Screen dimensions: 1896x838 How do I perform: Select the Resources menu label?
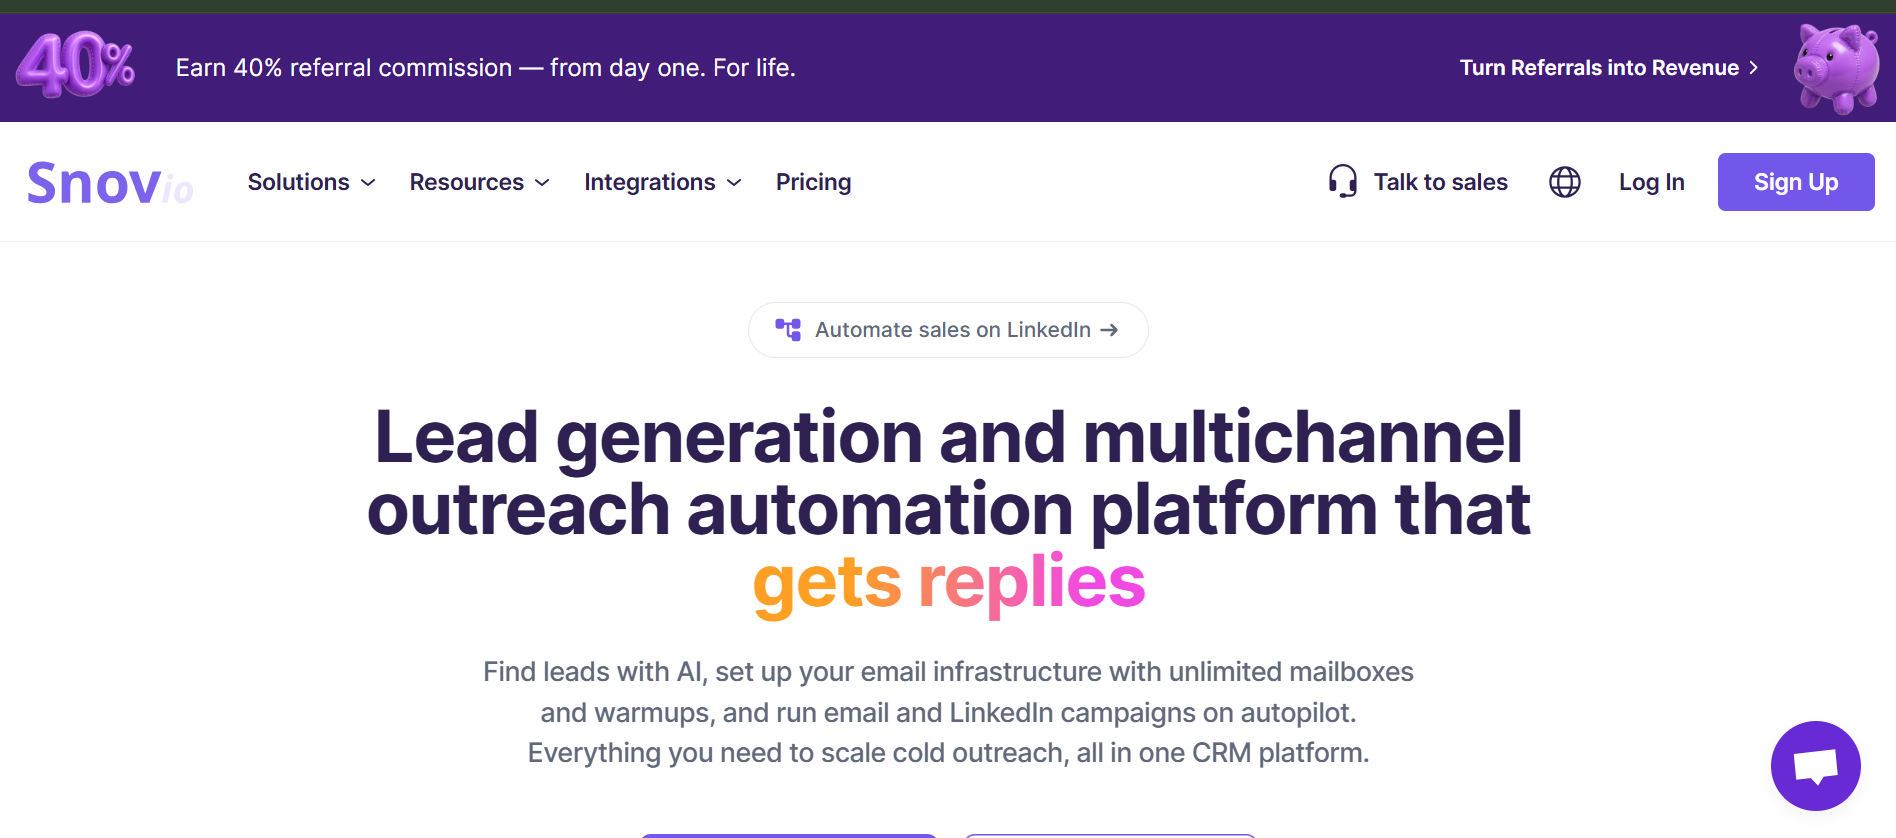tap(466, 182)
